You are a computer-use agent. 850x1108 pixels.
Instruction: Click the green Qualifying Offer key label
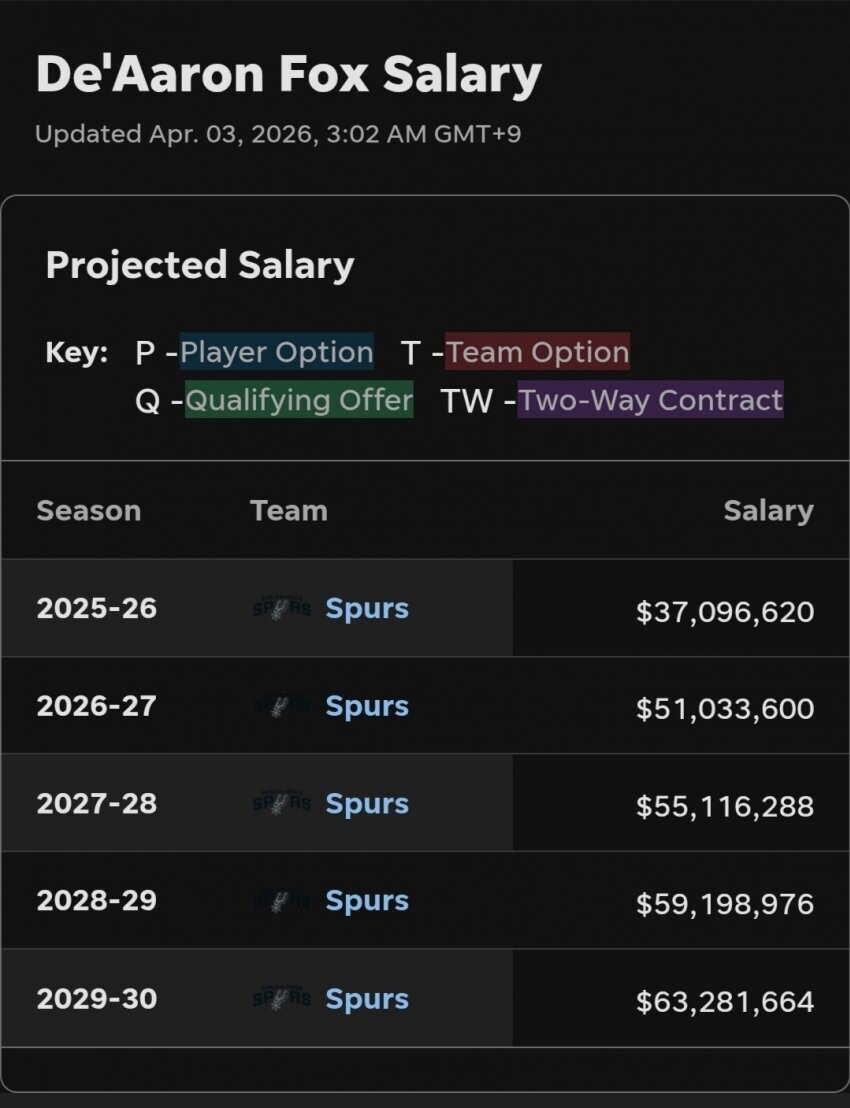pos(299,400)
